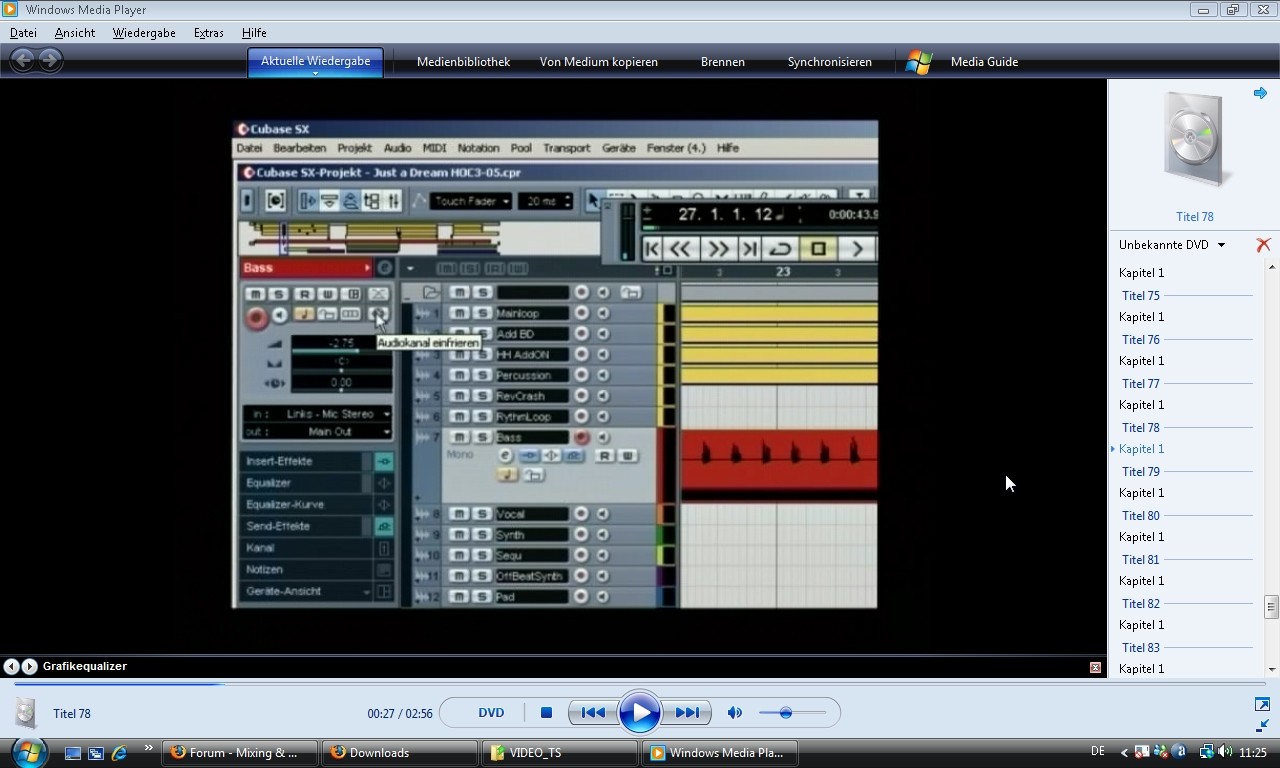Open the DVD menu button
Viewport: 1280px width, 768px height.
(x=491, y=713)
